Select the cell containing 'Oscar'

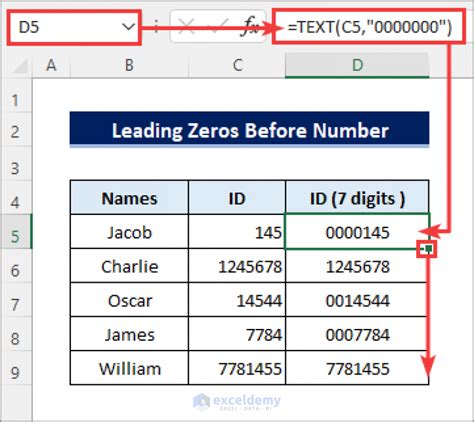[x=129, y=301]
